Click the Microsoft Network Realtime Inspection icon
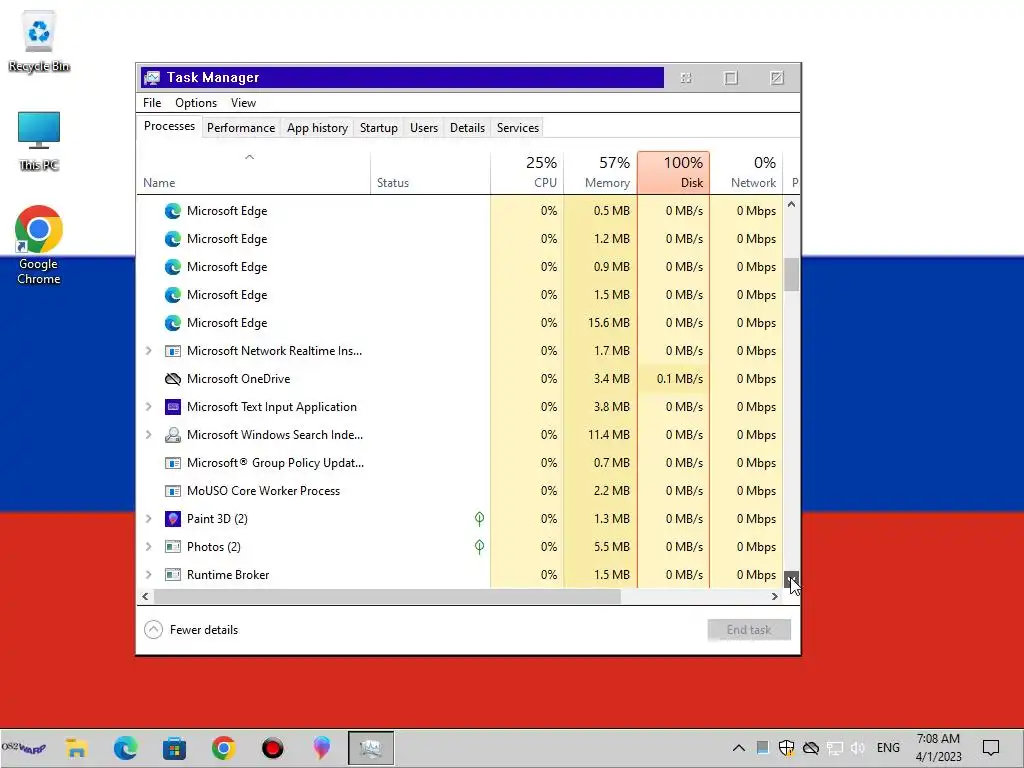Image resolution: width=1024 pixels, height=768 pixels. click(x=172, y=351)
